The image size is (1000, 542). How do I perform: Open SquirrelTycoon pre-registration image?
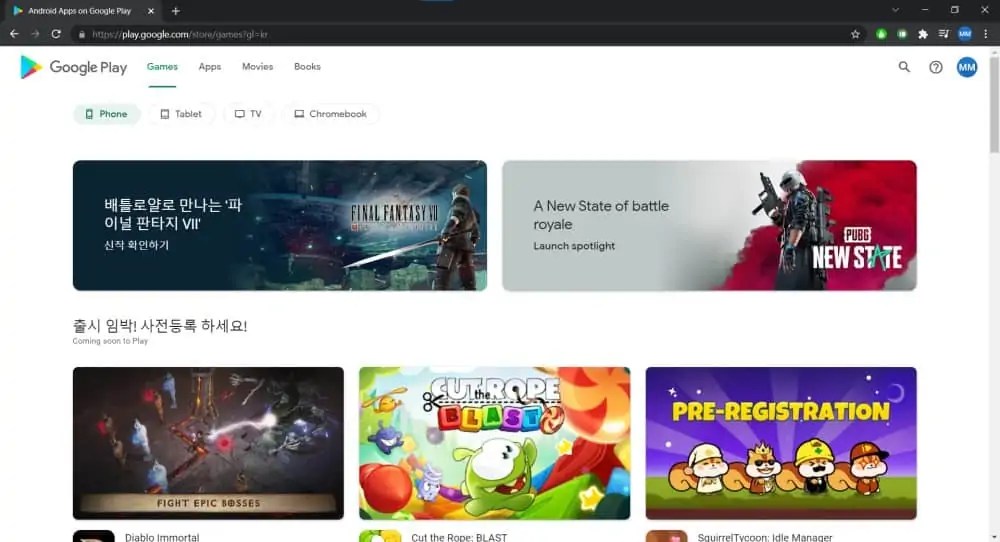[781, 443]
